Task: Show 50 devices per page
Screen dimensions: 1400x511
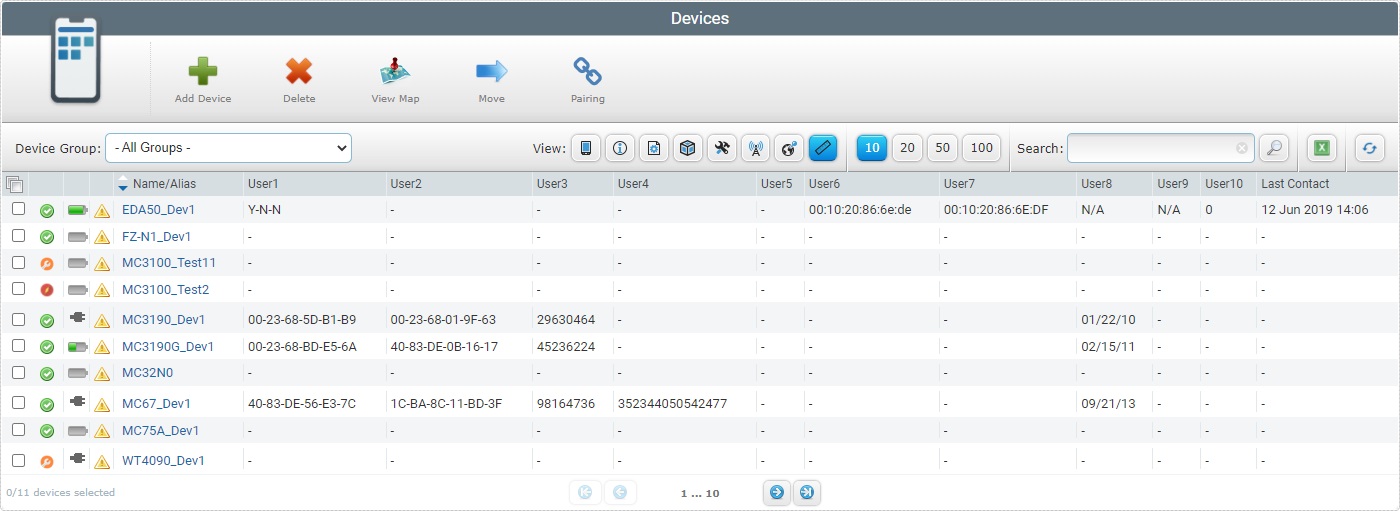Action: [942, 148]
